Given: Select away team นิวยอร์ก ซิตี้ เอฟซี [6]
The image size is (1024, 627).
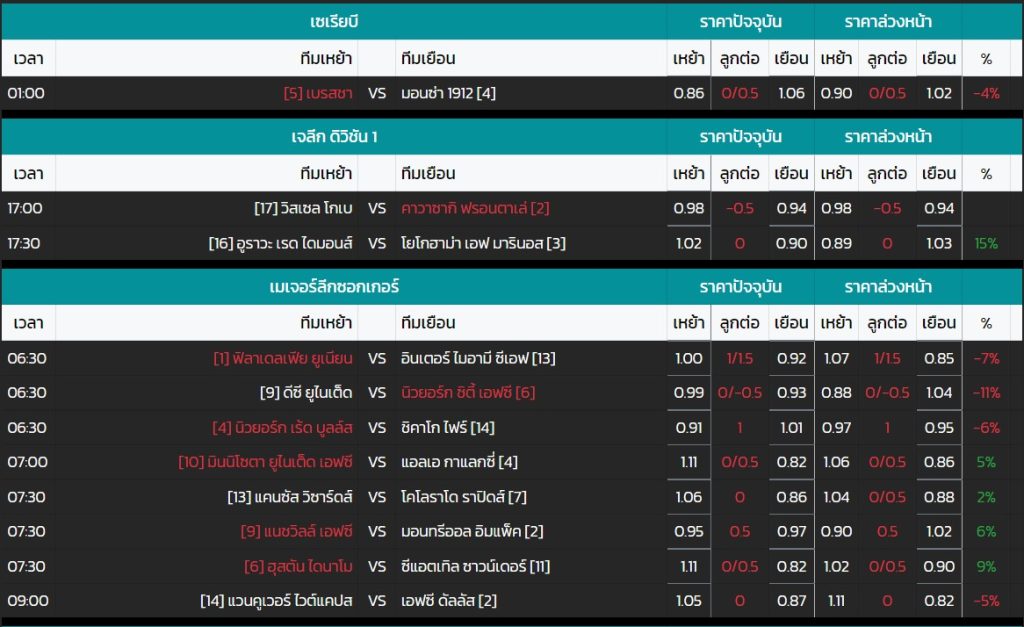Looking at the screenshot, I should 468,393.
